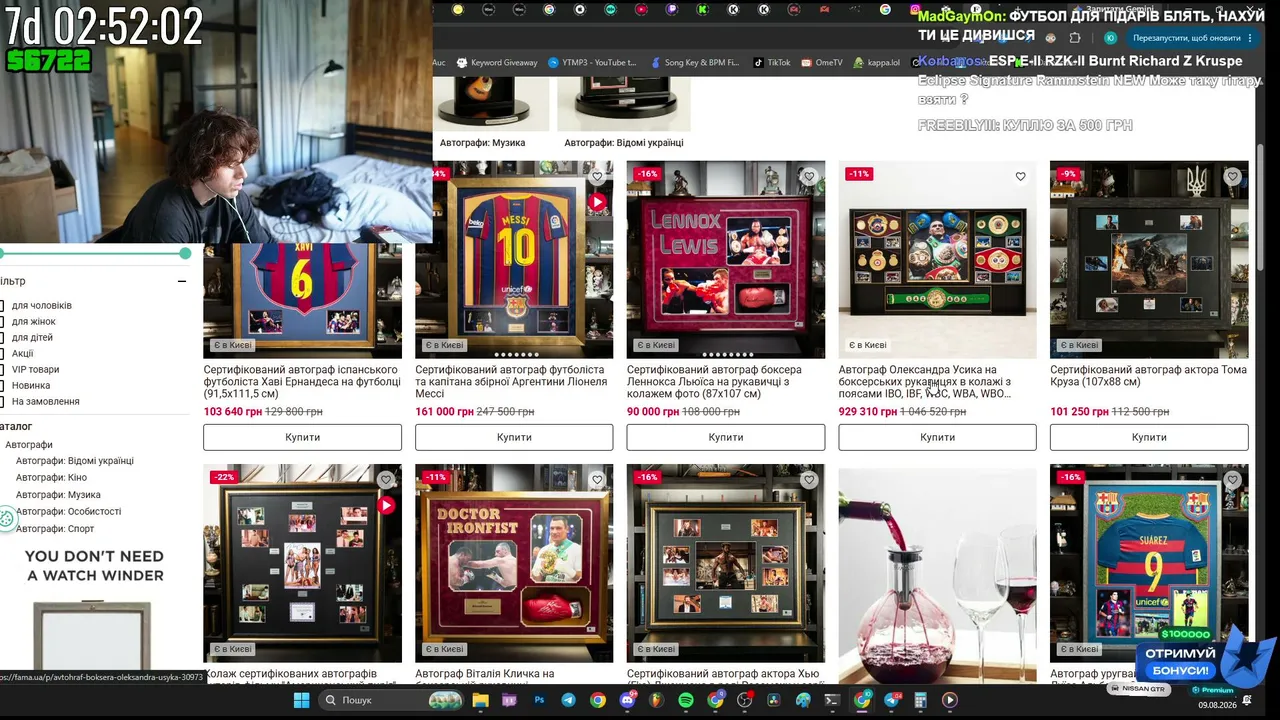Enable the 'Акції' filter checkbox
Screen dimensions: 1280x720
pos(2,353)
